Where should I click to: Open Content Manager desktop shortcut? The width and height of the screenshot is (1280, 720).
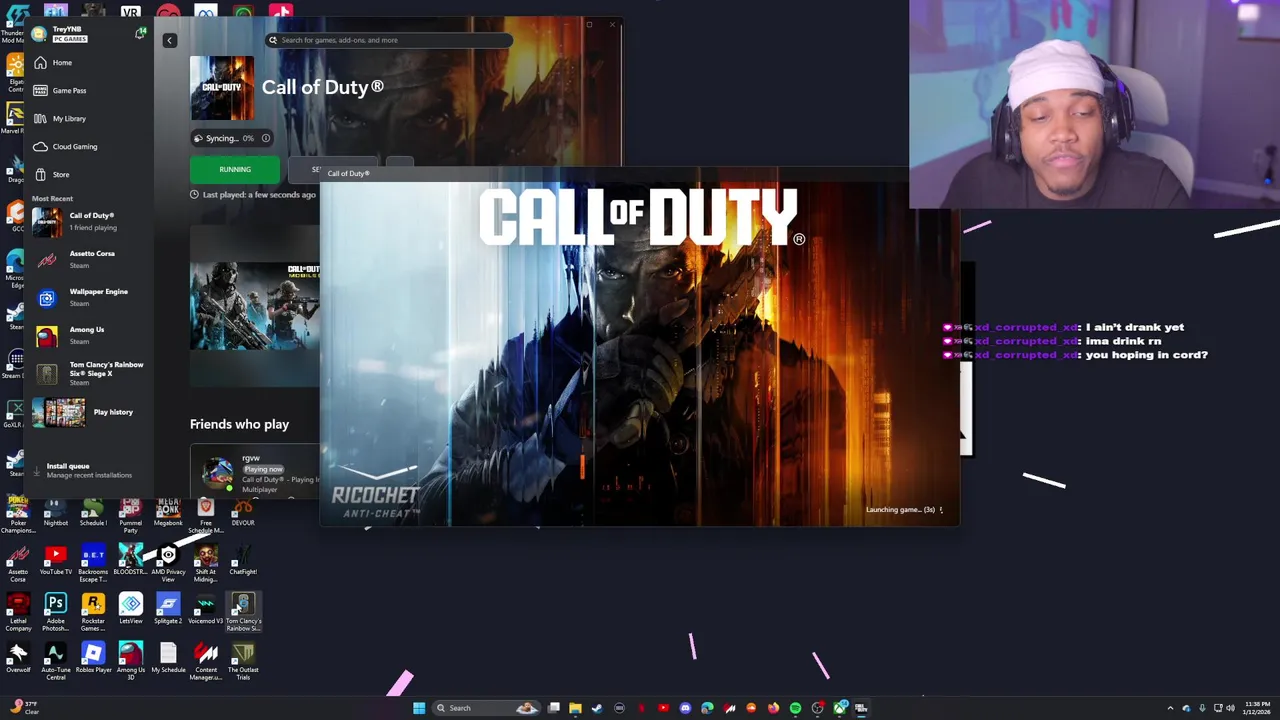click(206, 661)
